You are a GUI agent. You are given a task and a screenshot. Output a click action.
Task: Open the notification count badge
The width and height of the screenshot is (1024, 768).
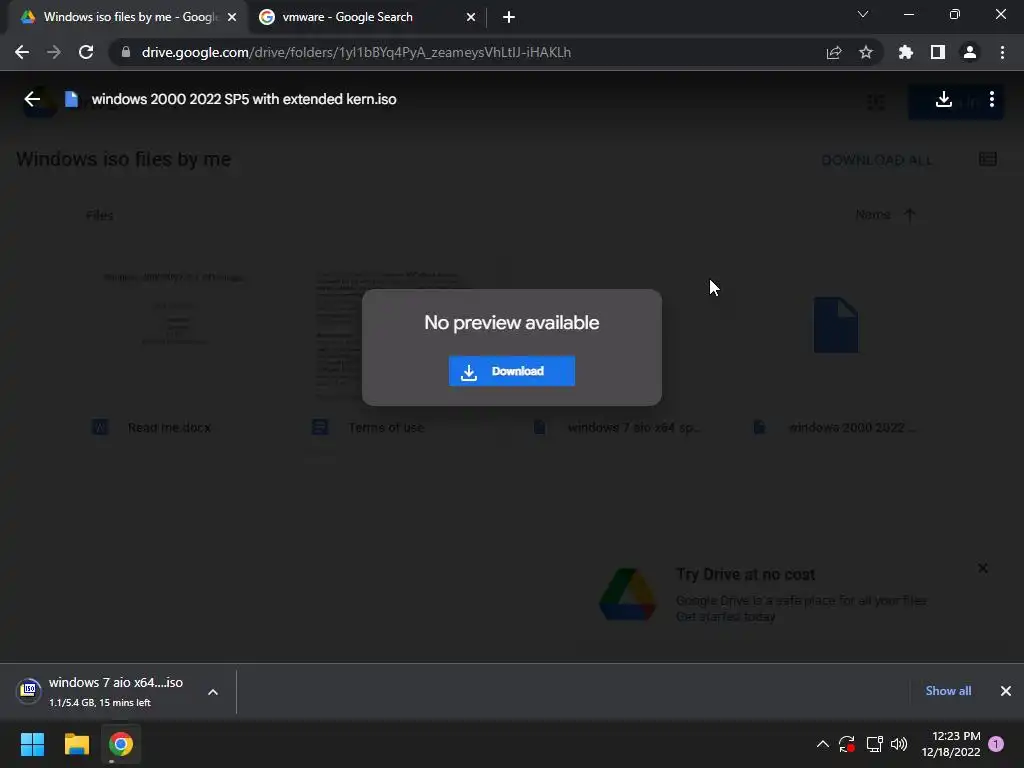[997, 744]
